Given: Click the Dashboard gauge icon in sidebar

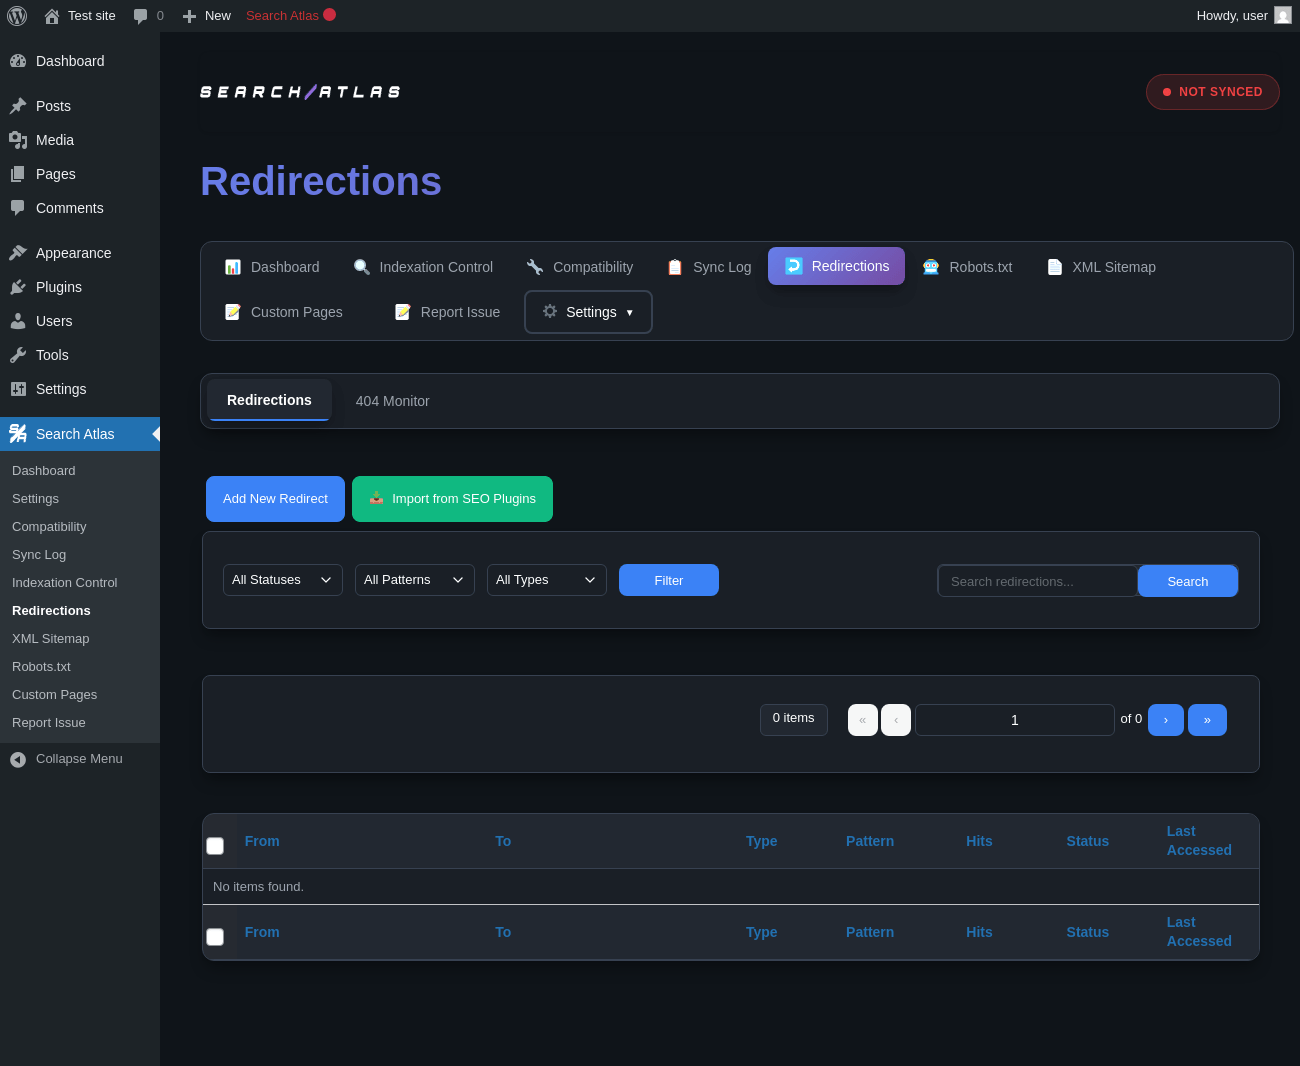Looking at the screenshot, I should coord(18,61).
